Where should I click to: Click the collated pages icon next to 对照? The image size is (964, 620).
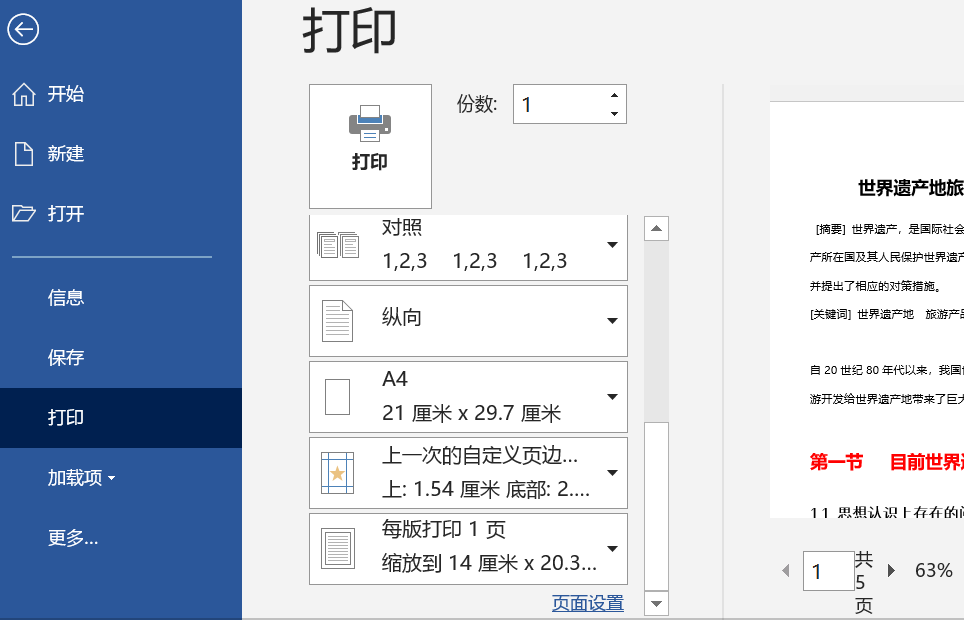point(338,245)
